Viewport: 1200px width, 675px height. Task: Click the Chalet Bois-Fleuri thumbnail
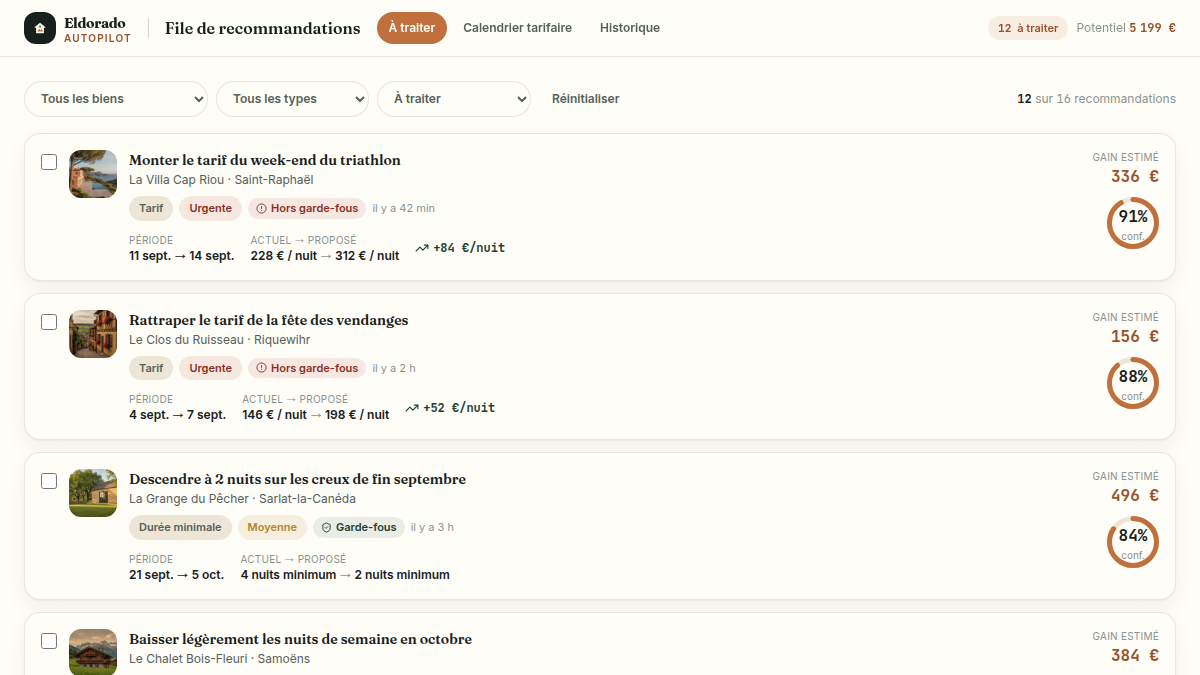[x=93, y=652]
